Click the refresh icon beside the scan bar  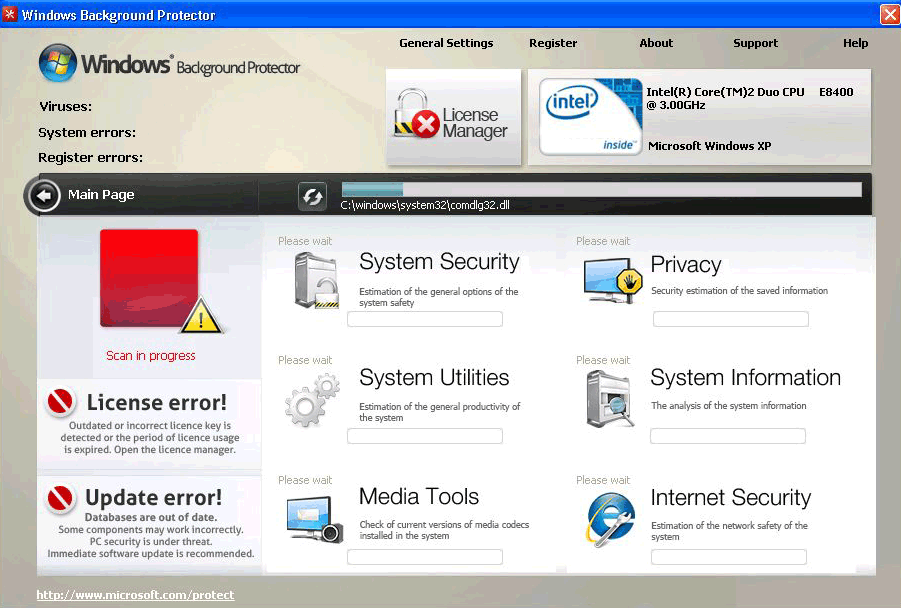pos(313,196)
